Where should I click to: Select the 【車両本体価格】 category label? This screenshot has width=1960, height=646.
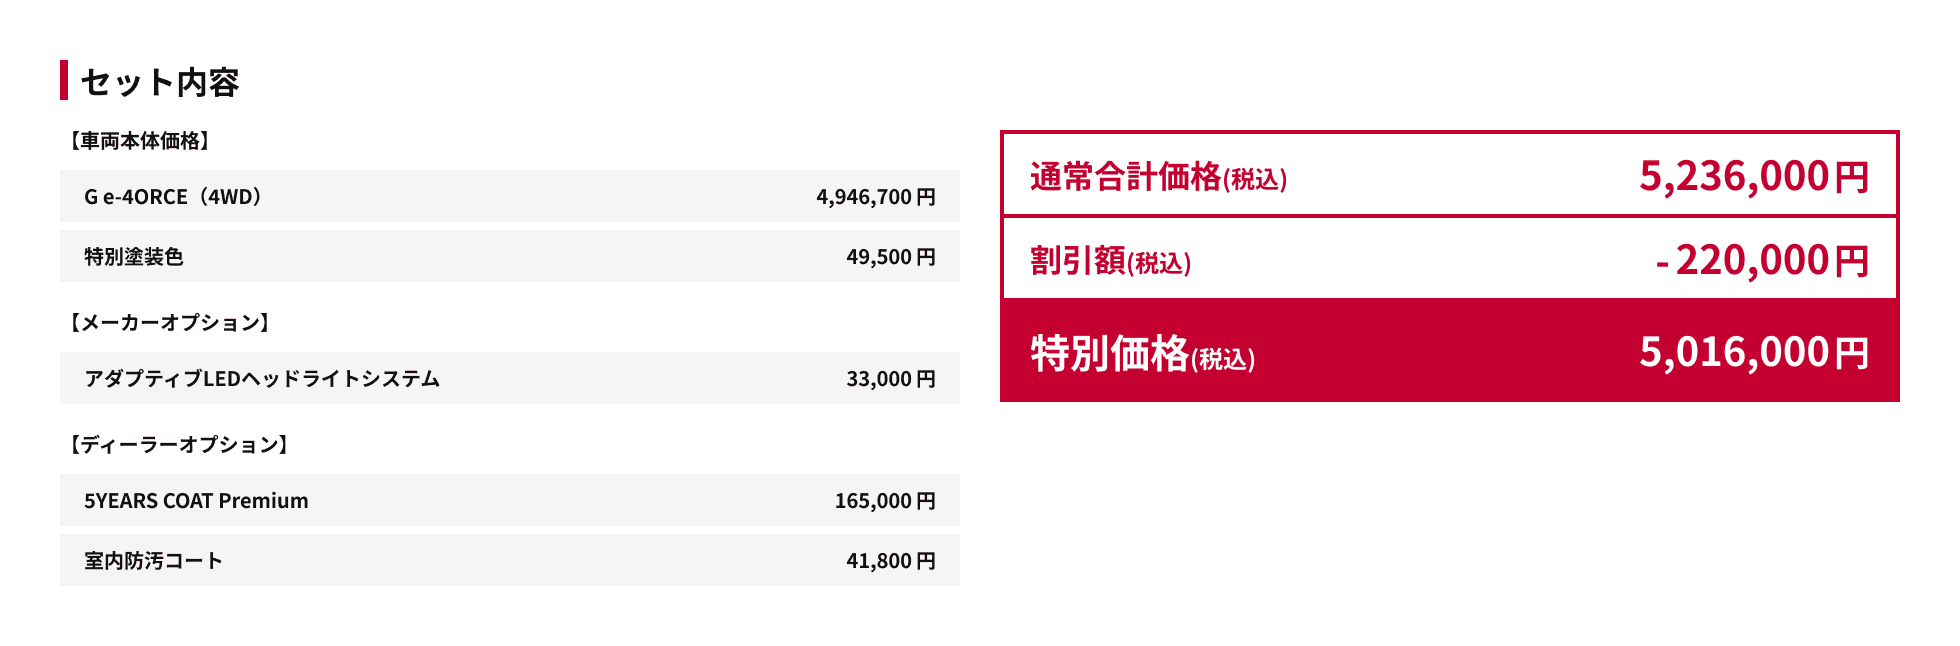click(139, 141)
